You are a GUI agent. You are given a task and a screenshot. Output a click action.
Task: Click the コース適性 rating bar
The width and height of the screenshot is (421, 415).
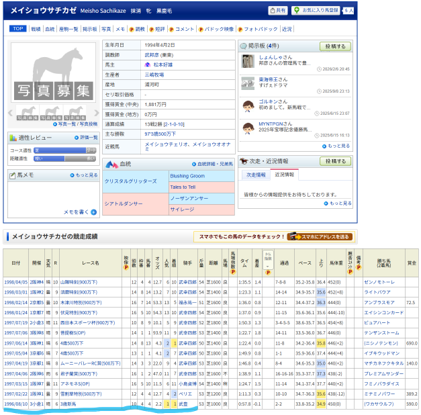pyautogui.click(x=65, y=150)
